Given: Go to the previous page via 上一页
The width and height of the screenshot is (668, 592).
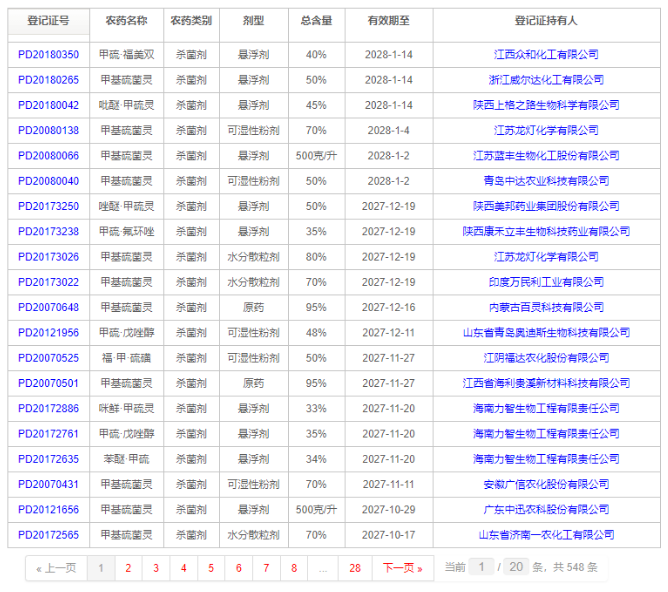Looking at the screenshot, I should point(56,568).
